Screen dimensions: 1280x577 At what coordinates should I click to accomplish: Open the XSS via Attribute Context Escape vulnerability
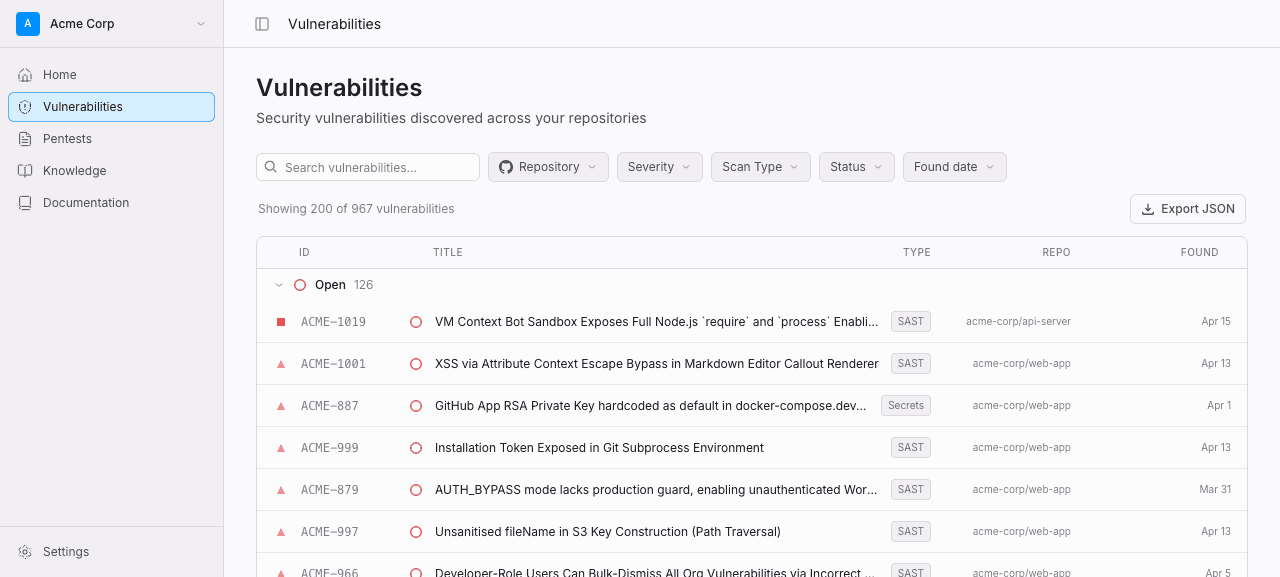(656, 364)
